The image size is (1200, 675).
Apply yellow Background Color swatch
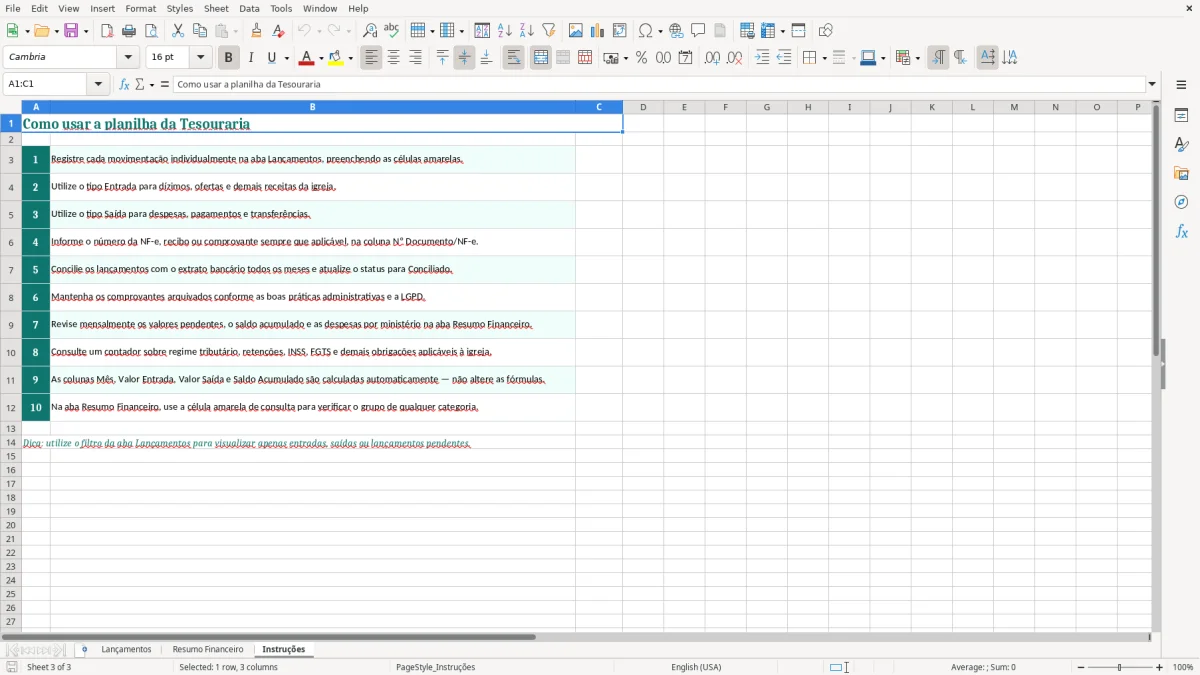click(336, 58)
